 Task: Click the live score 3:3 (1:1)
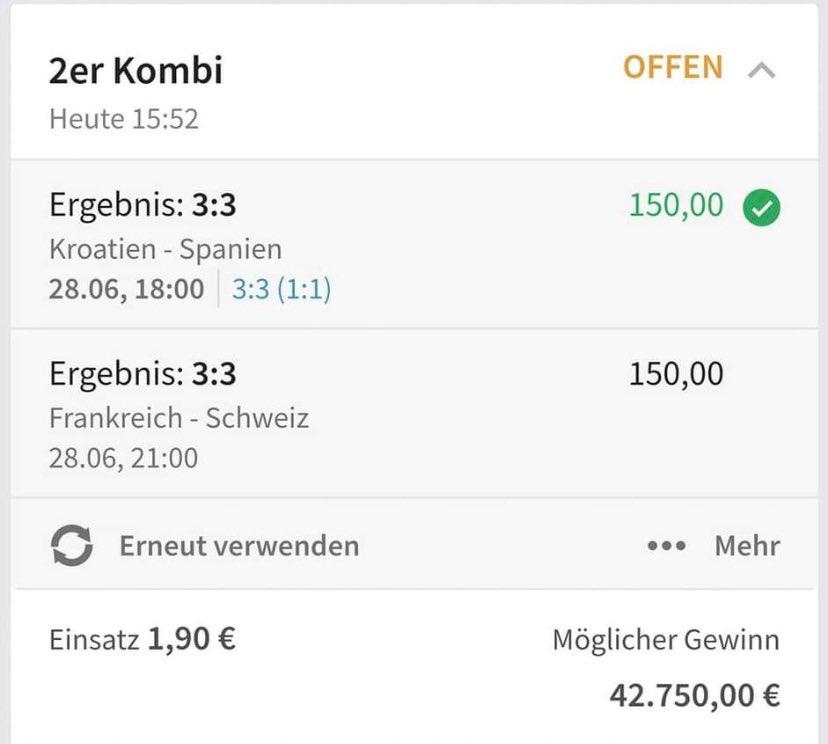[281, 290]
